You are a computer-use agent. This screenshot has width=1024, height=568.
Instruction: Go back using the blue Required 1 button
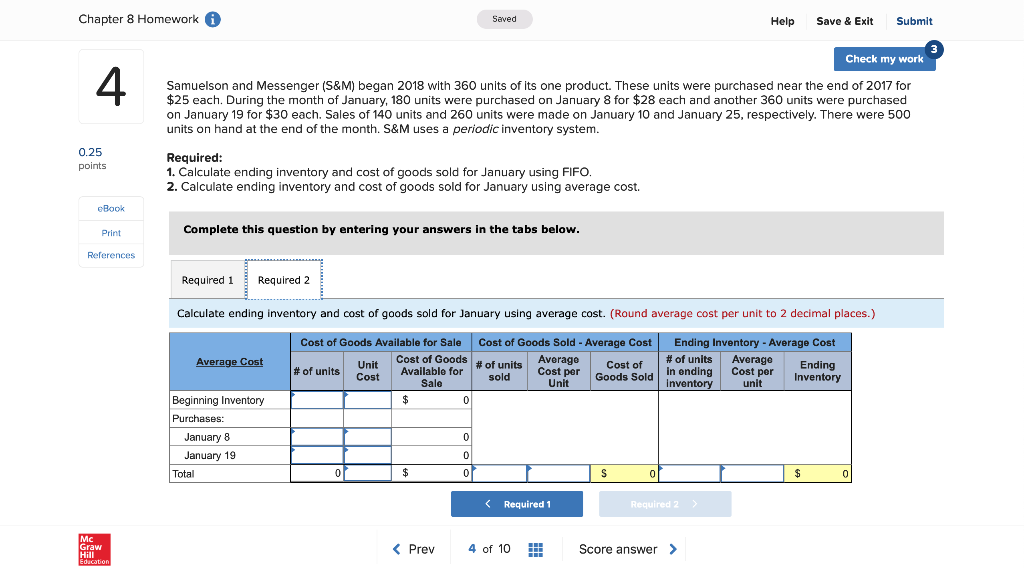[517, 504]
